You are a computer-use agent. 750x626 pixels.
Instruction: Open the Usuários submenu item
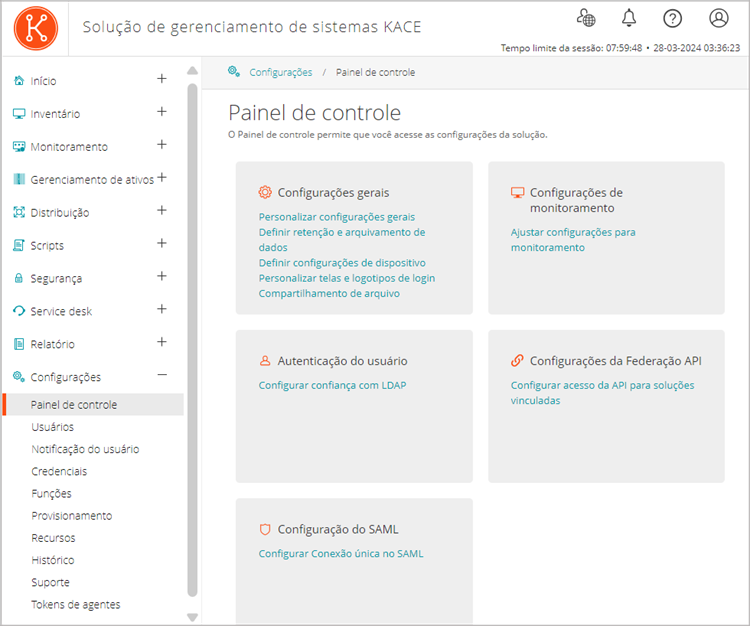click(x=53, y=427)
